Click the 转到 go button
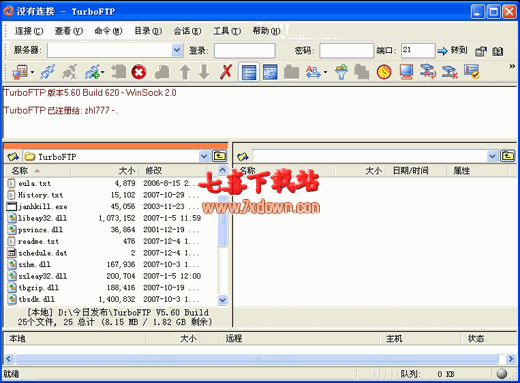 (x=452, y=51)
